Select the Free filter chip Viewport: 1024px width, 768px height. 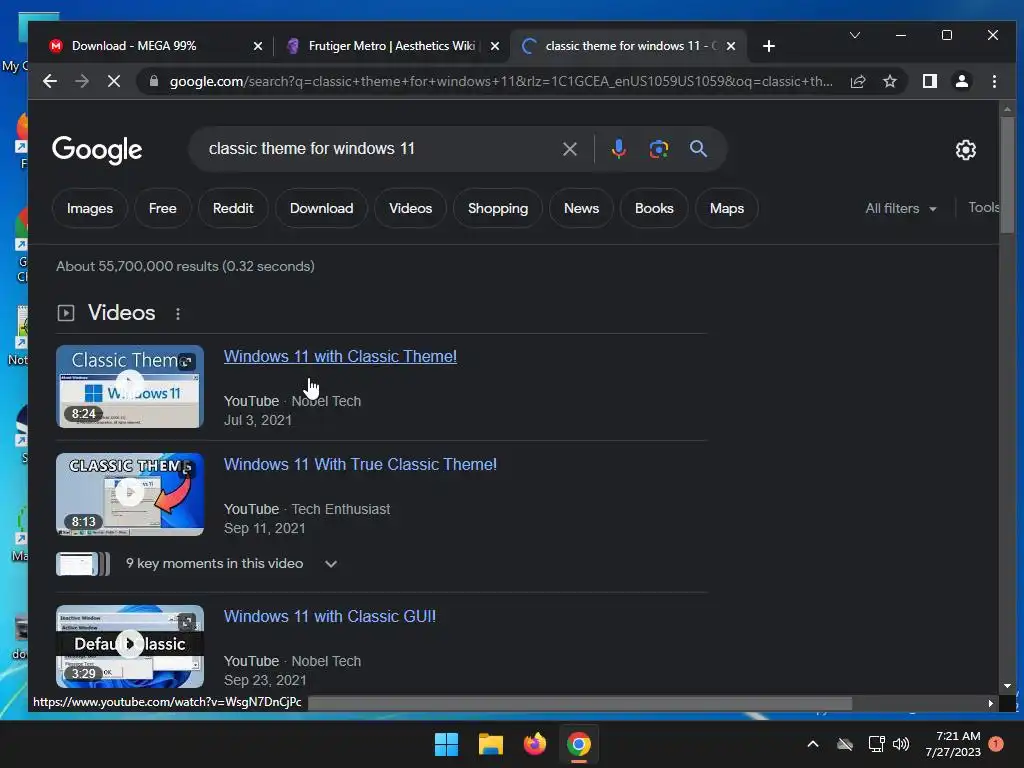163,208
